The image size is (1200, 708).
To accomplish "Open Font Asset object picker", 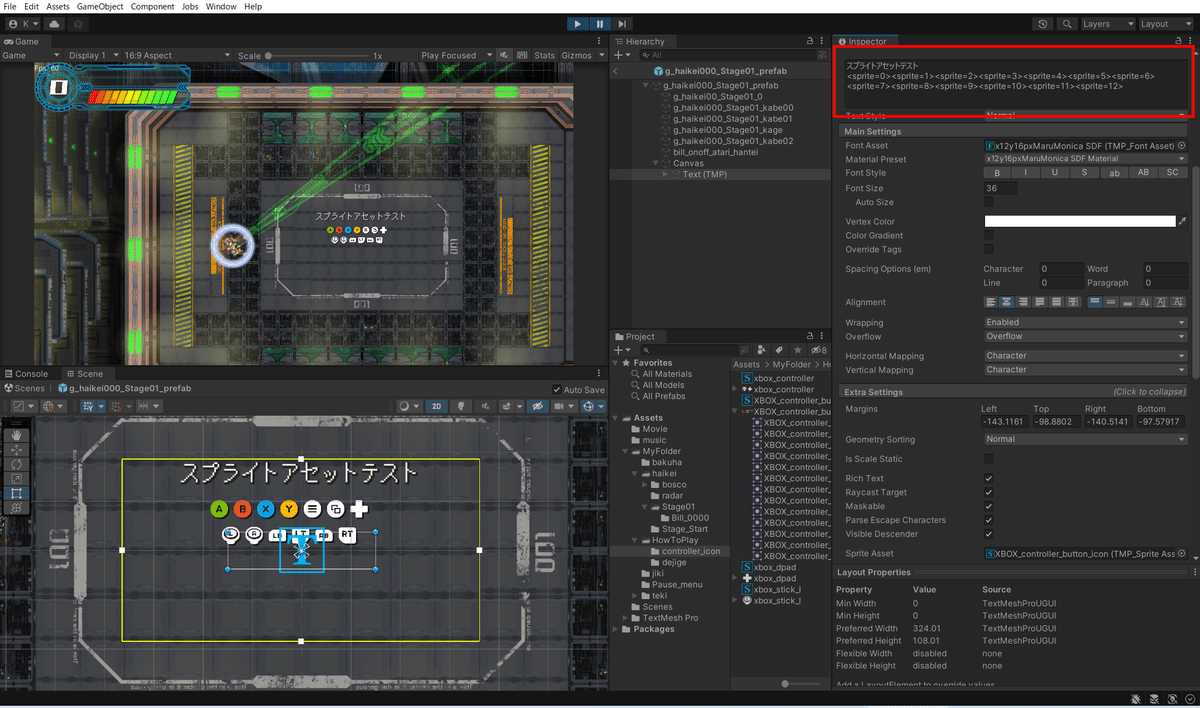I will coord(1182,146).
